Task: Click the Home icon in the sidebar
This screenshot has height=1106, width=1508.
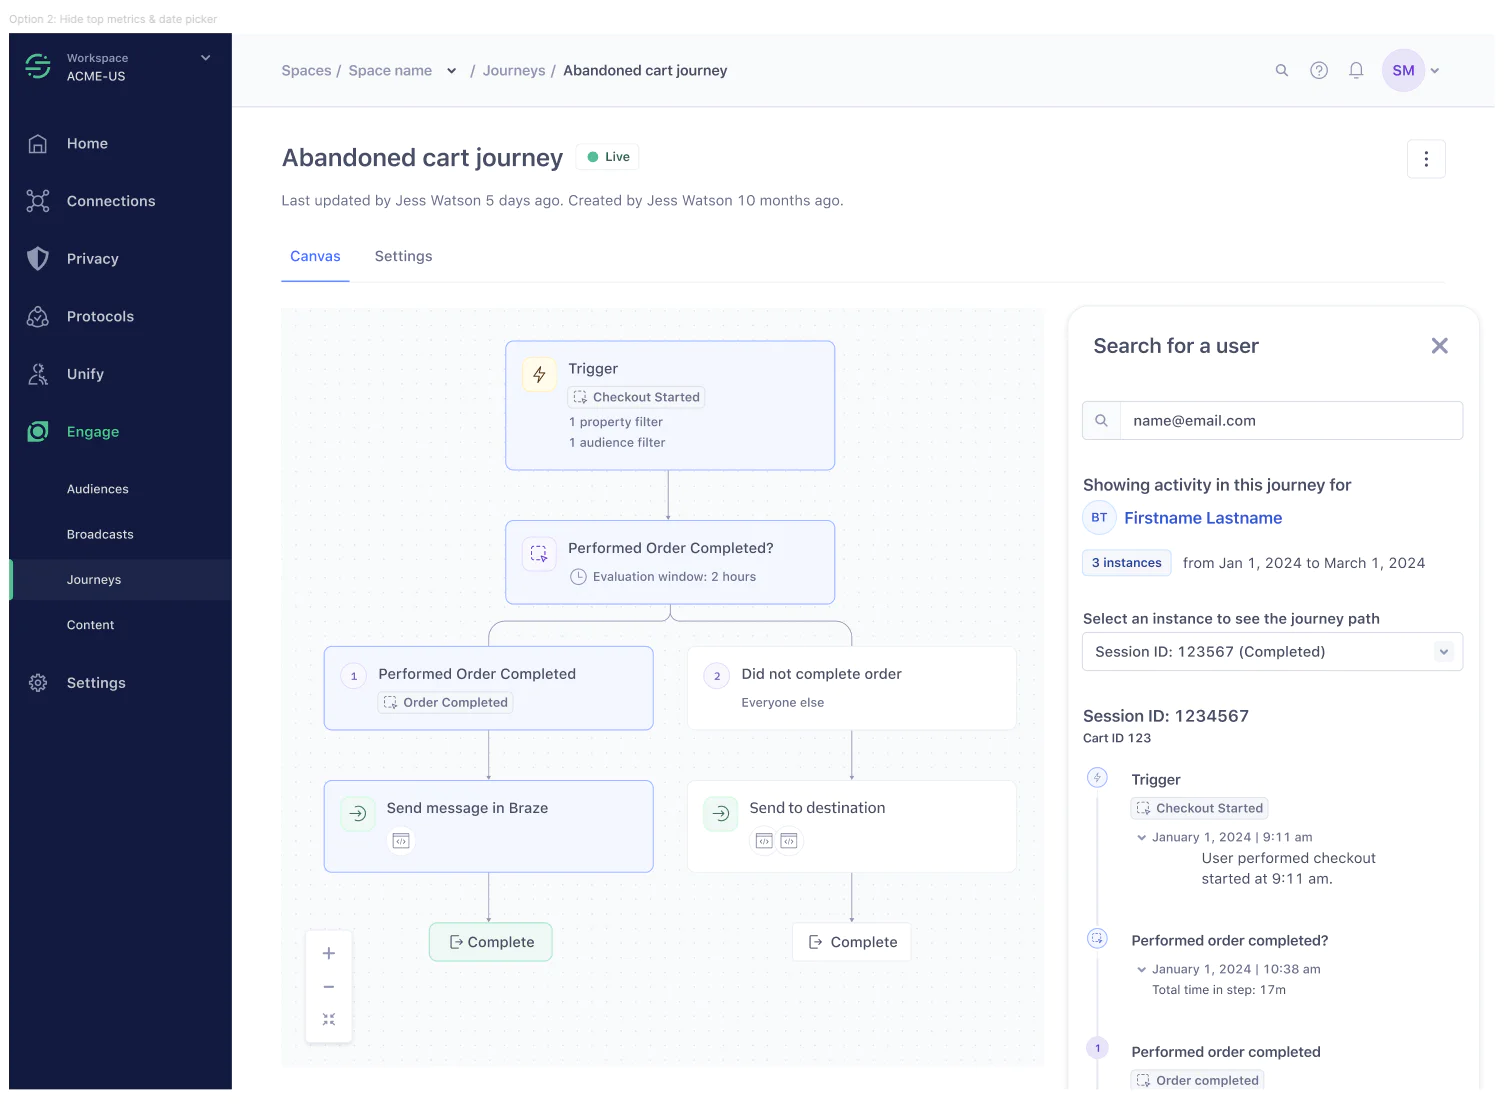Action: (38, 144)
